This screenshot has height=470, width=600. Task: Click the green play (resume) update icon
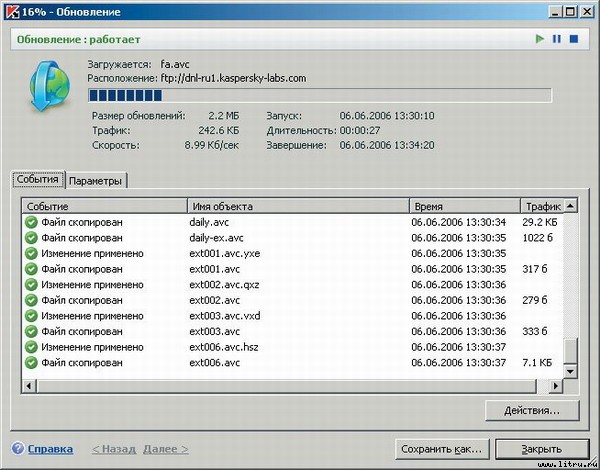coord(541,39)
